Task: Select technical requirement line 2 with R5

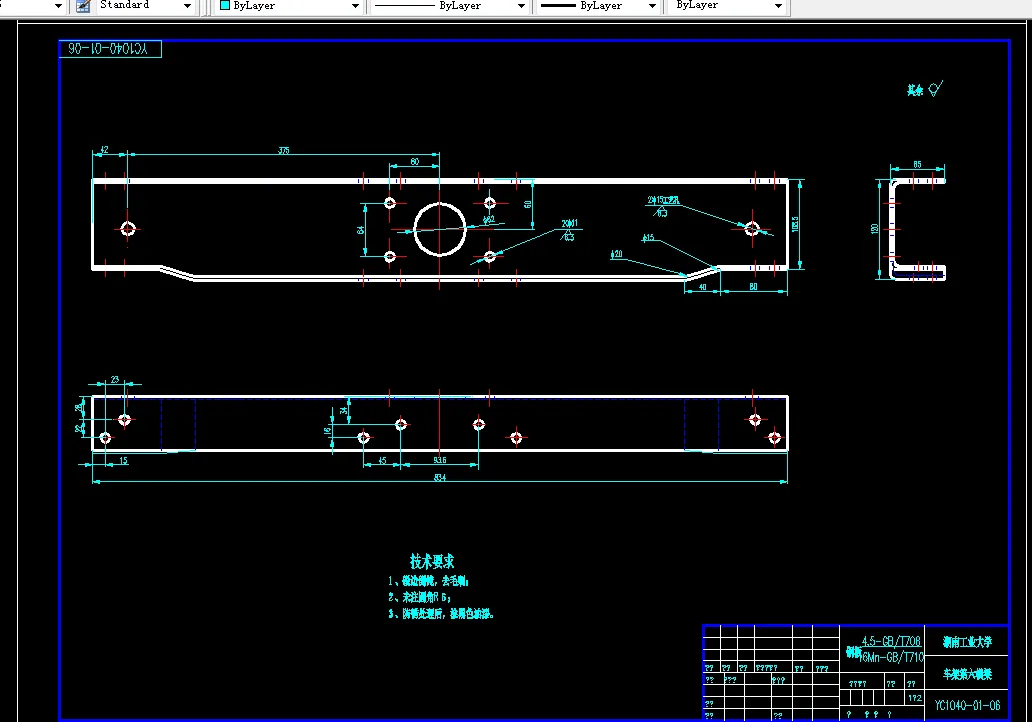Action: (x=419, y=597)
